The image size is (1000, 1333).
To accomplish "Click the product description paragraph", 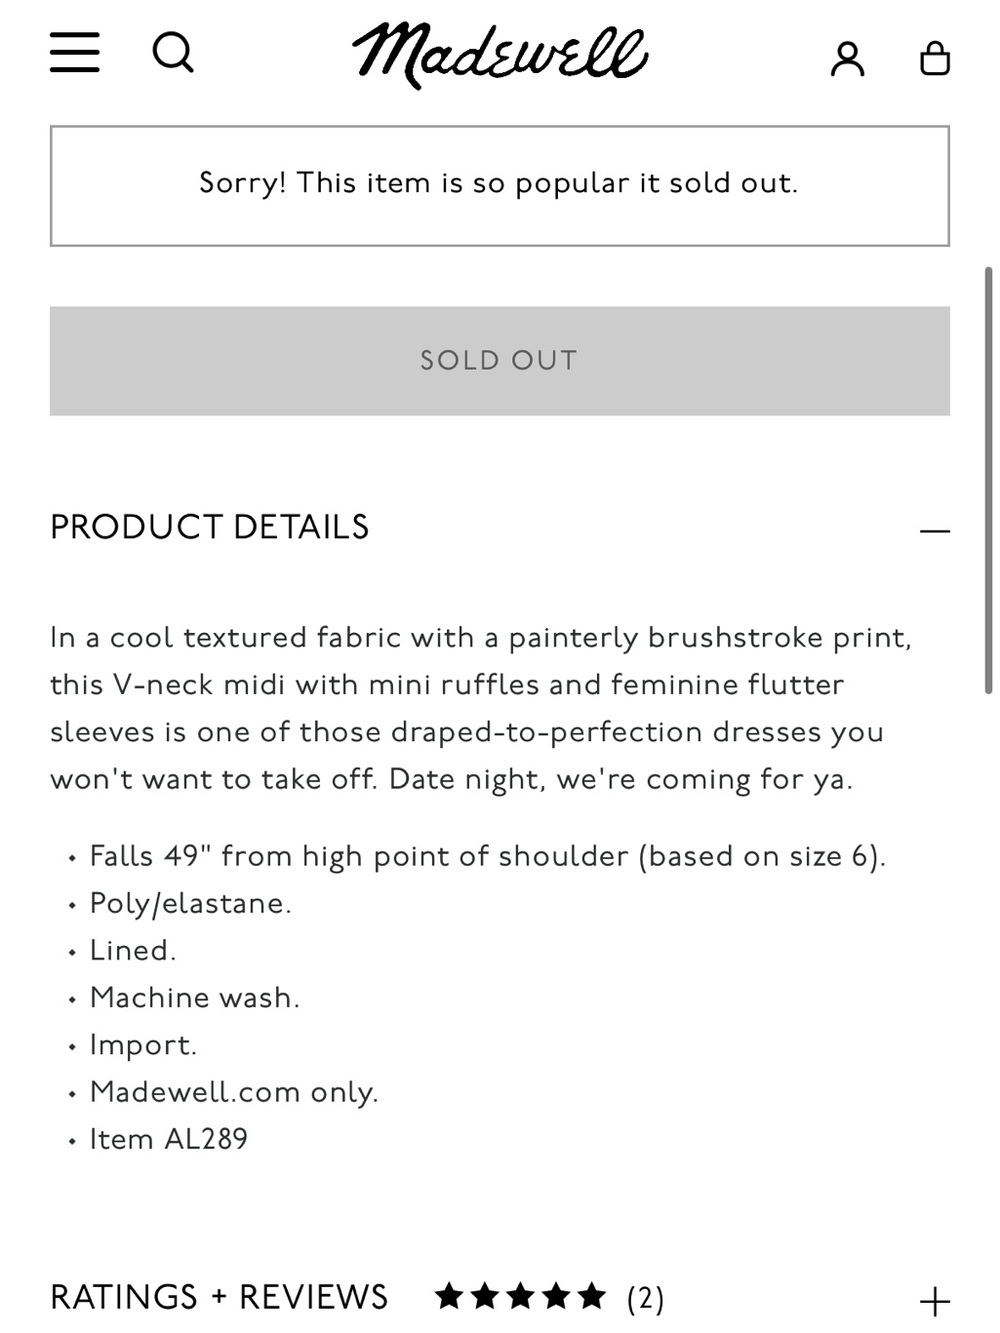I will click(x=481, y=708).
